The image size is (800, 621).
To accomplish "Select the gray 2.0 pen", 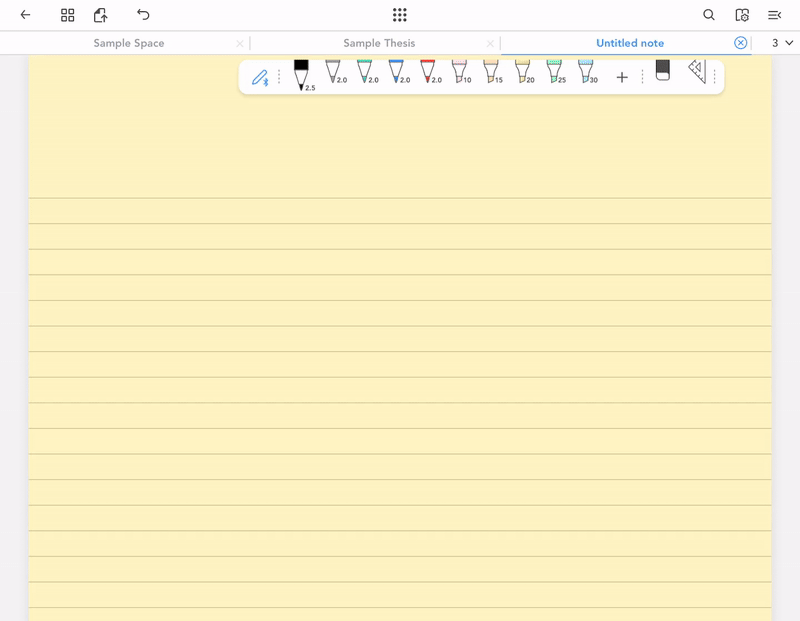I will pos(335,71).
